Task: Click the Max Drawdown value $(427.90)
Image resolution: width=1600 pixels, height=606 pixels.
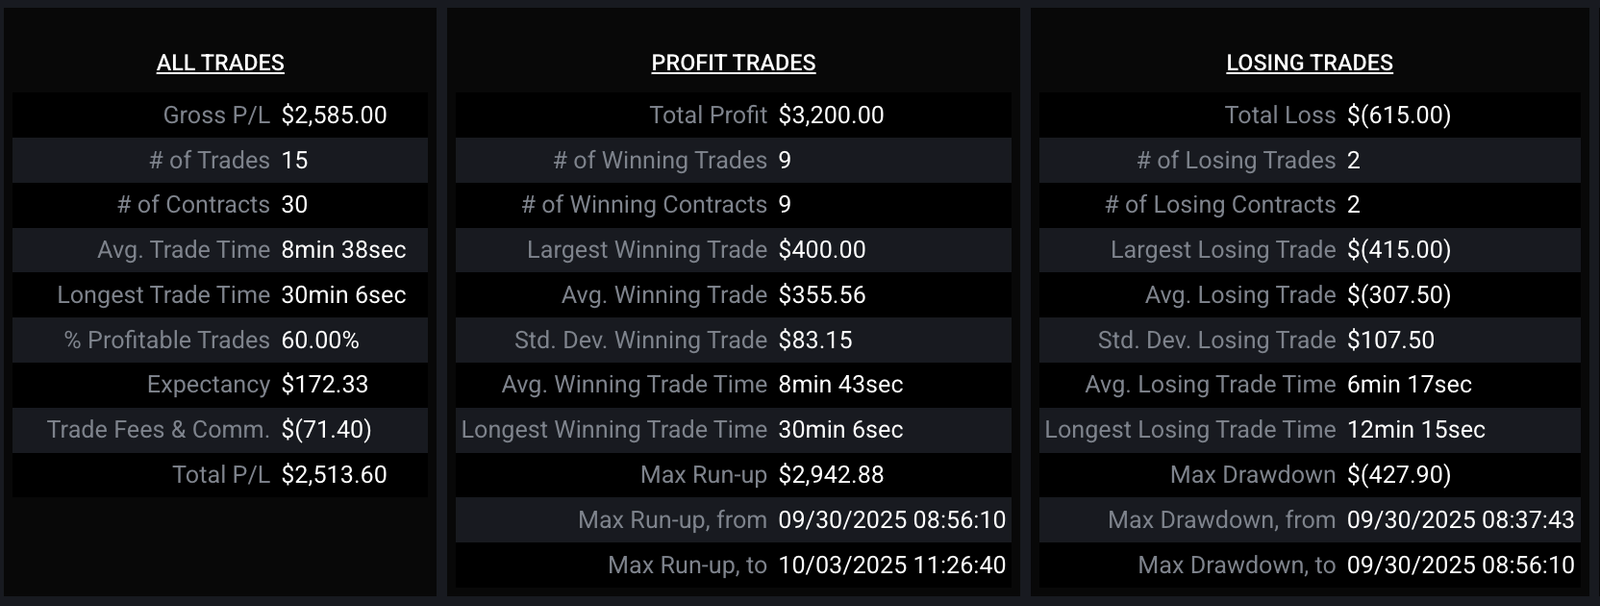Action: coord(1398,475)
